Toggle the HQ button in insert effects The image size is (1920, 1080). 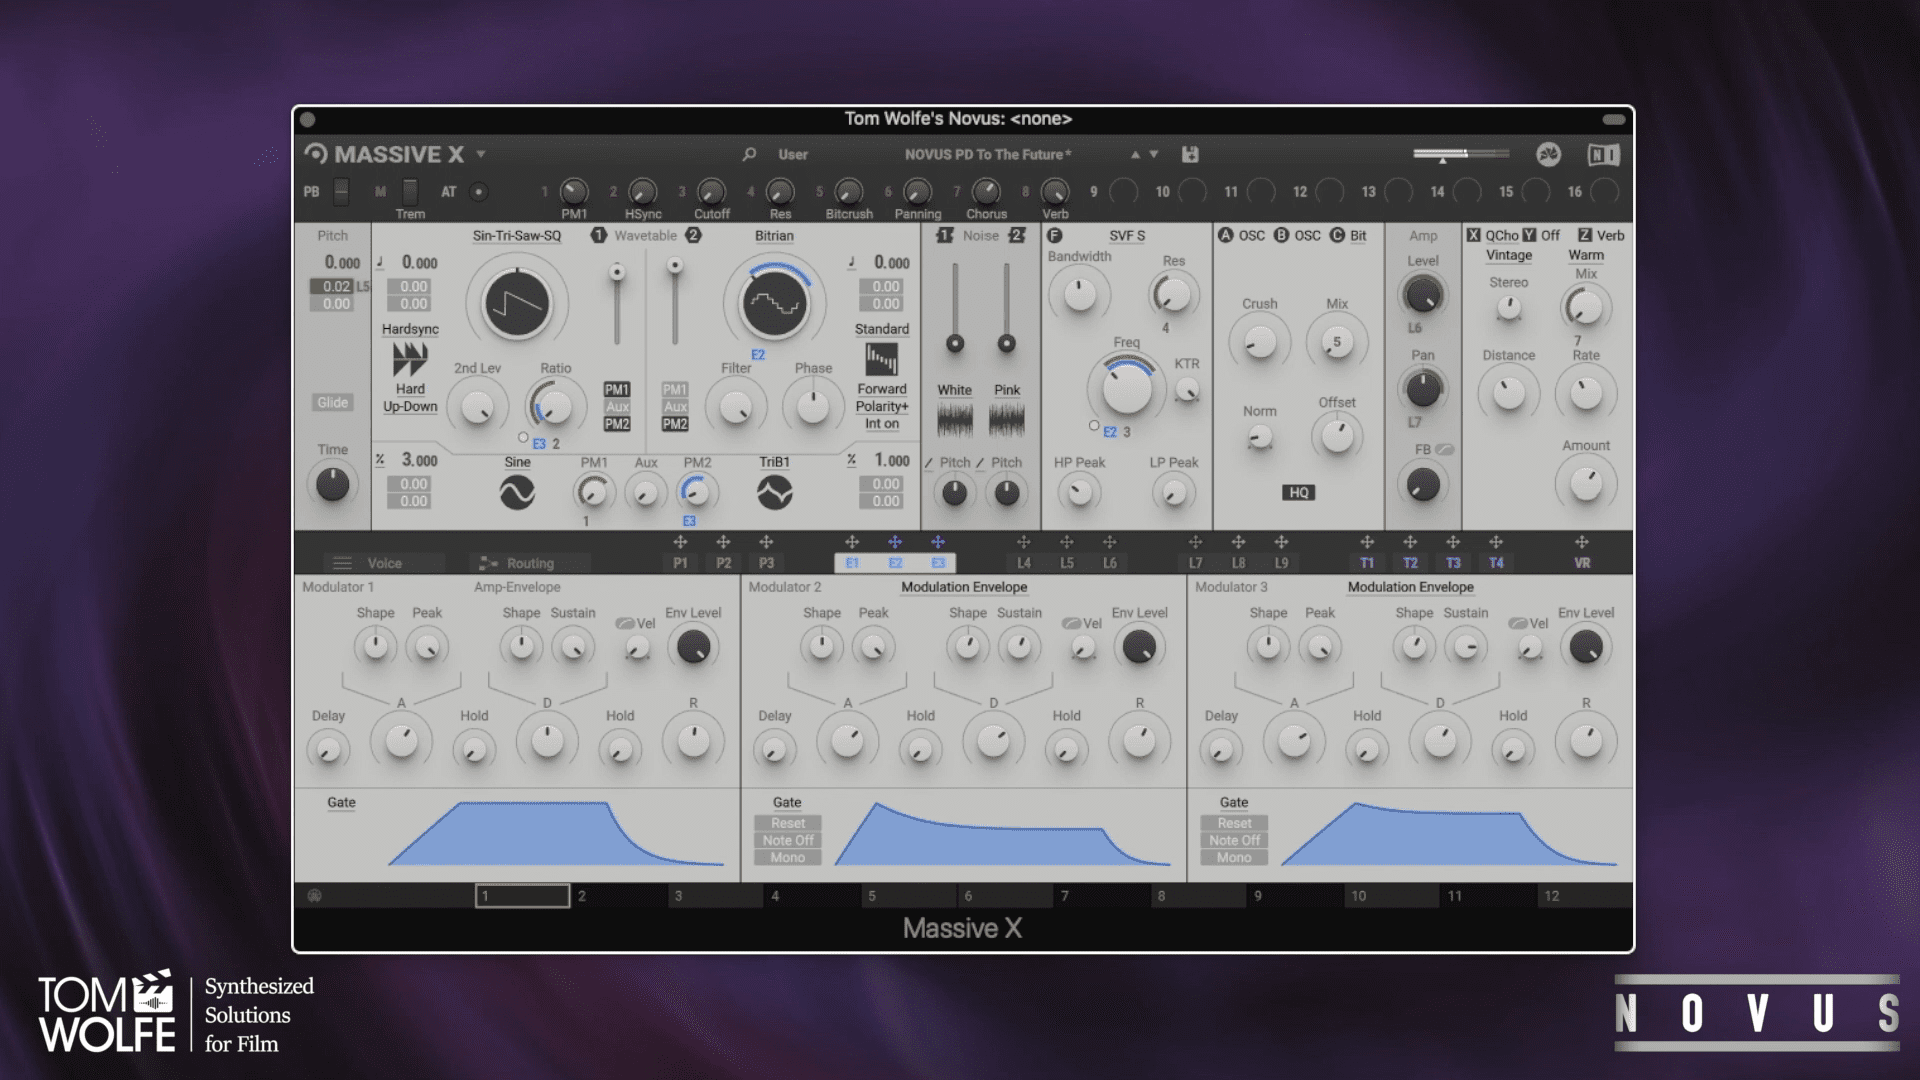point(1298,492)
